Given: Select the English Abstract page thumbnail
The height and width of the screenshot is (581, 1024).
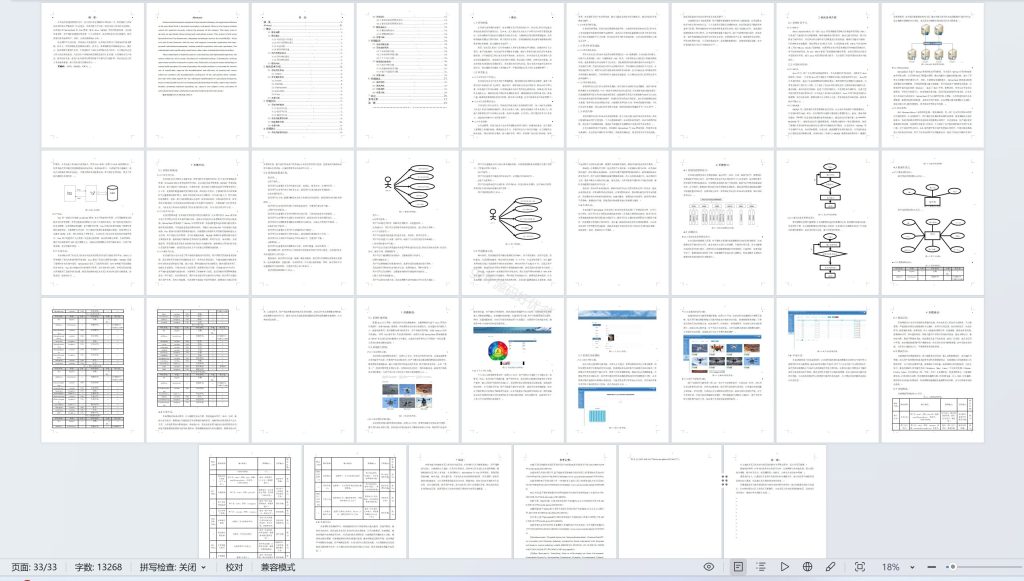Looking at the screenshot, I should [x=198, y=75].
